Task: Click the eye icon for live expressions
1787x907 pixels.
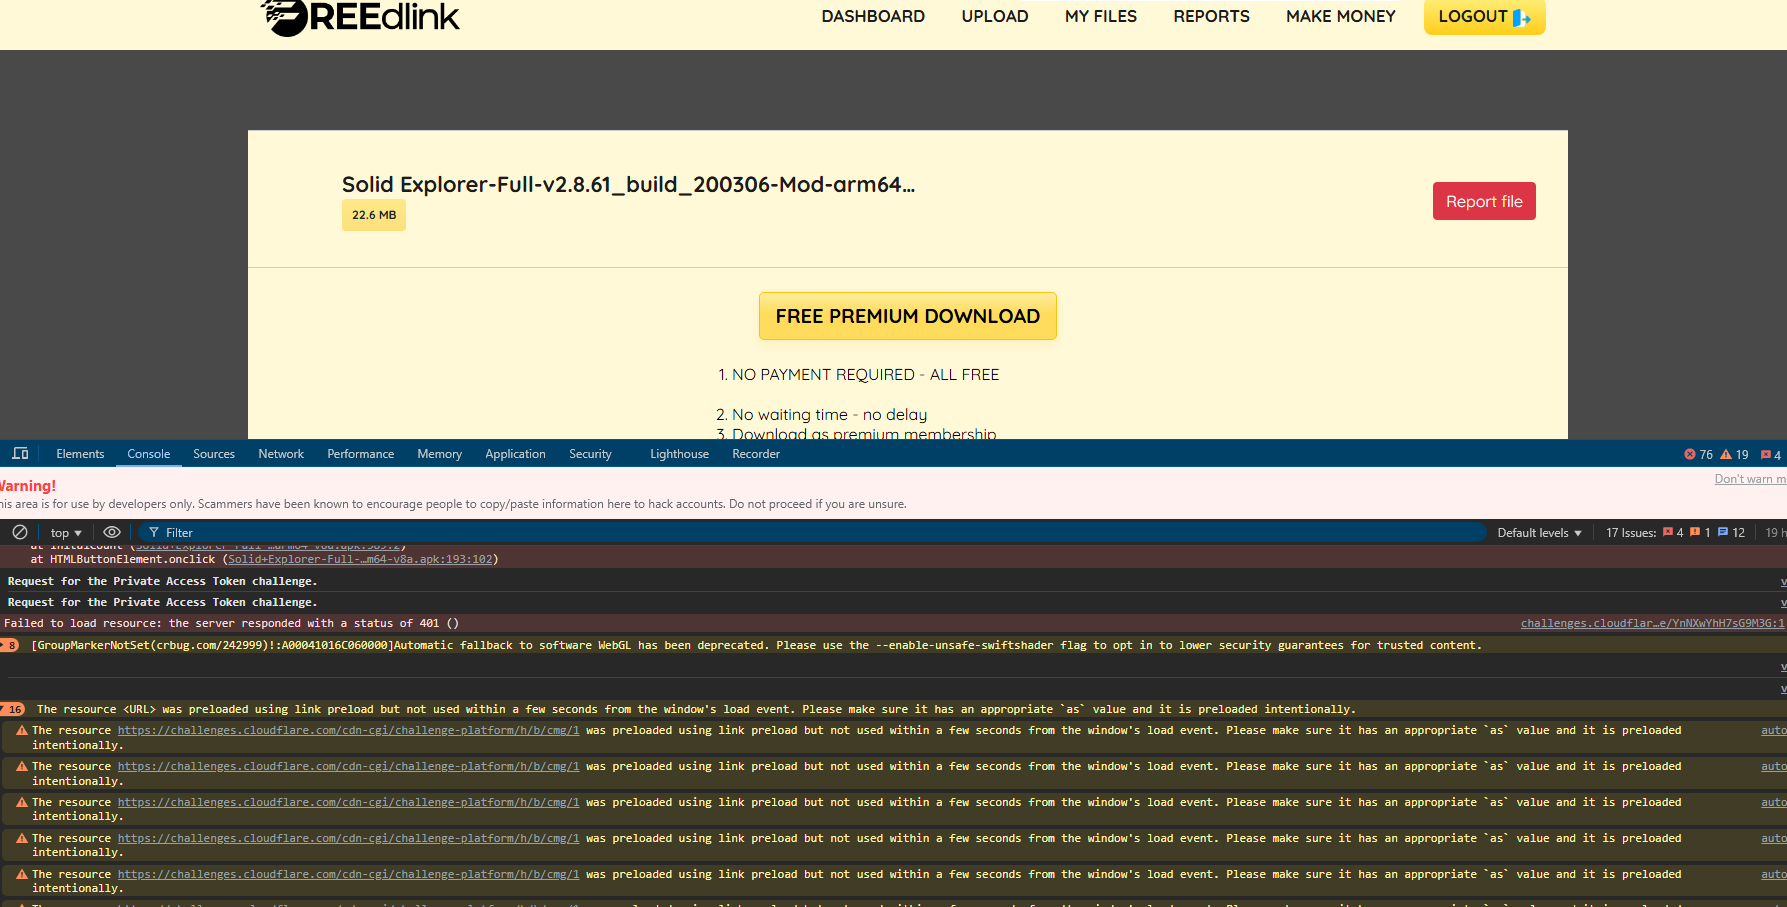Action: (x=112, y=532)
